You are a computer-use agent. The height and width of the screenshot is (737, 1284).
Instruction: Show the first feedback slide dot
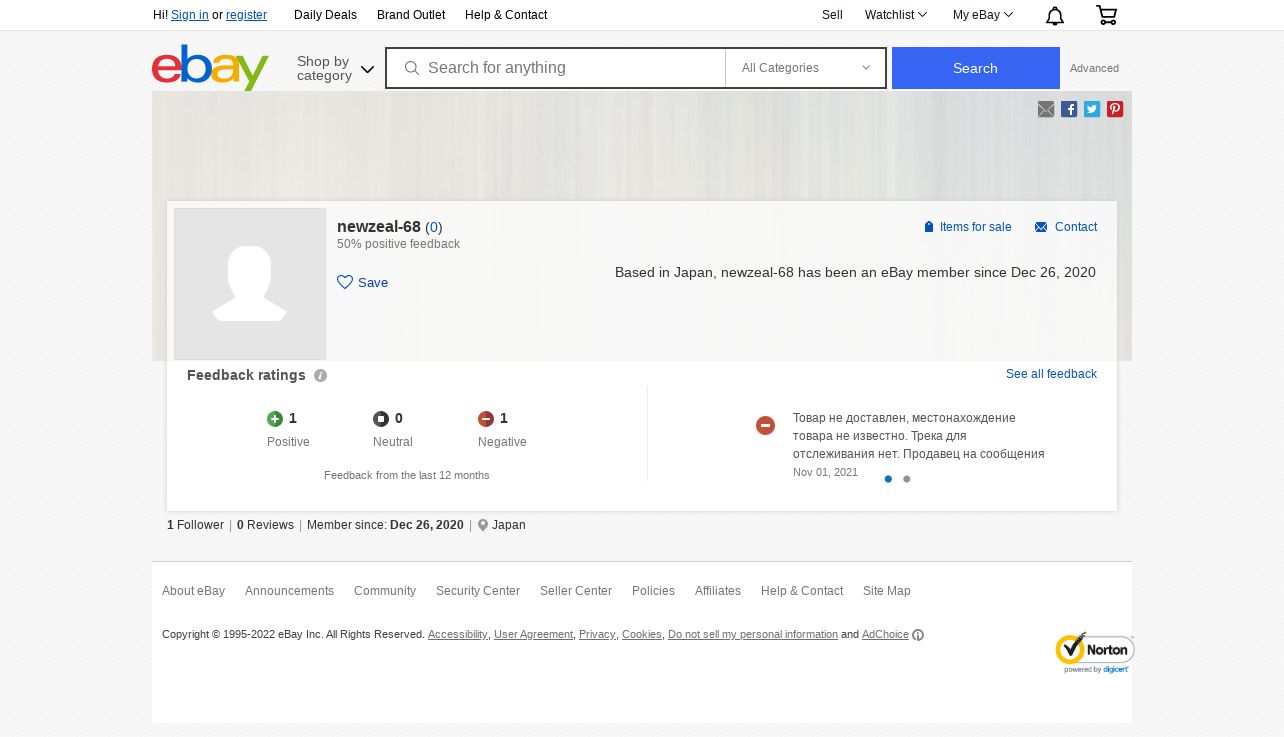click(x=888, y=479)
